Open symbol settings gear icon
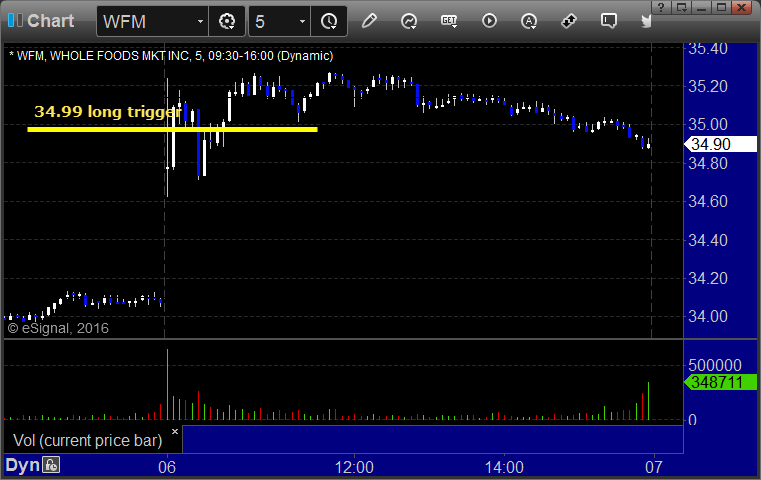This screenshot has width=761, height=480. [227, 21]
